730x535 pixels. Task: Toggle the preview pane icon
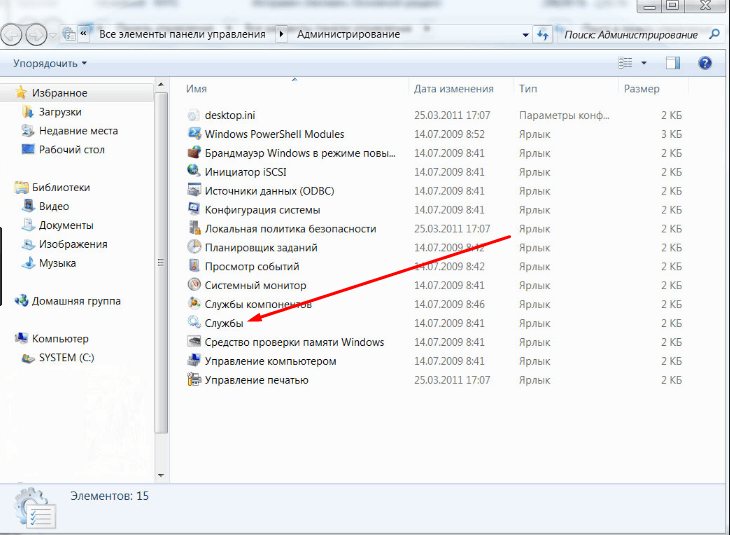(x=673, y=63)
